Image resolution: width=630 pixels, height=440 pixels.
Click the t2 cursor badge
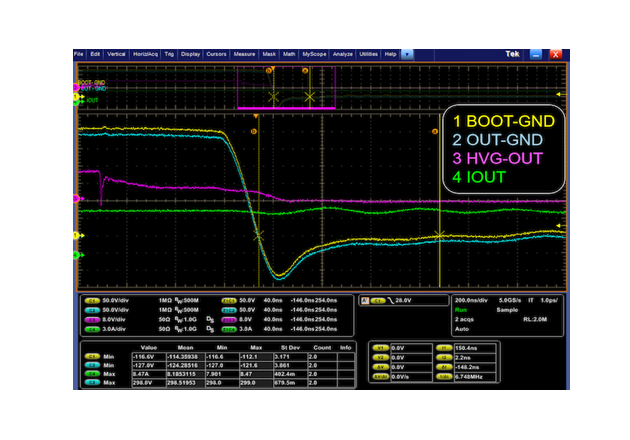pos(444,358)
